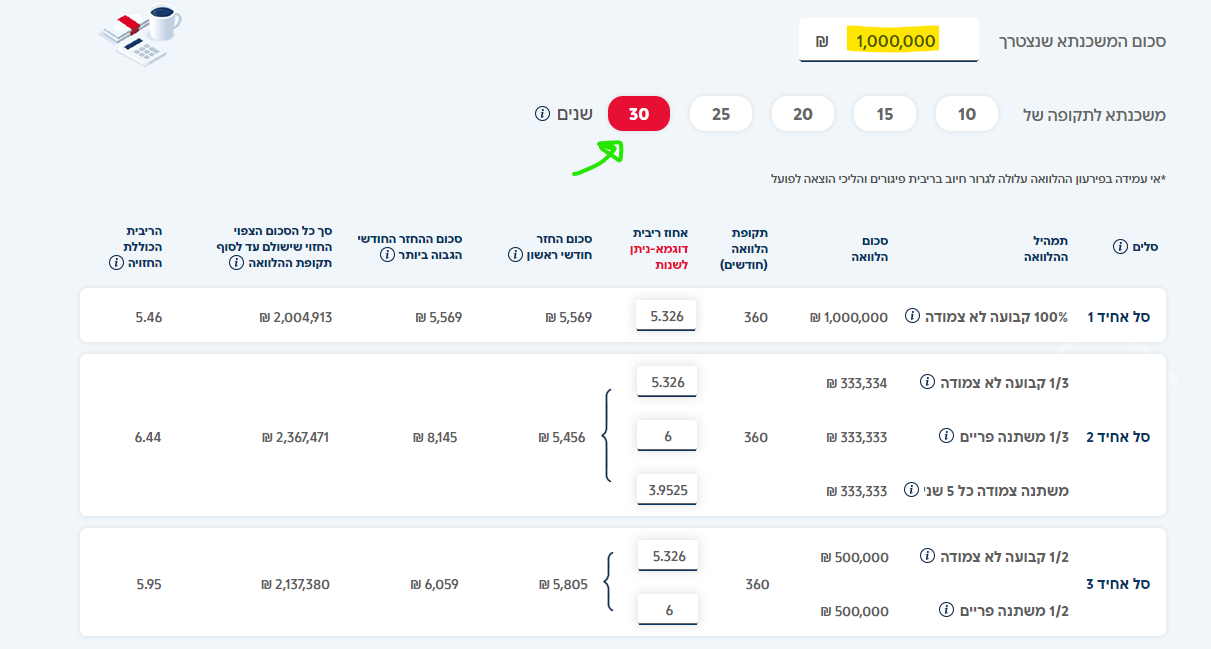This screenshot has height=649, width=1211.
Task: Click info icon beside סלים column header
Action: click(x=1120, y=247)
